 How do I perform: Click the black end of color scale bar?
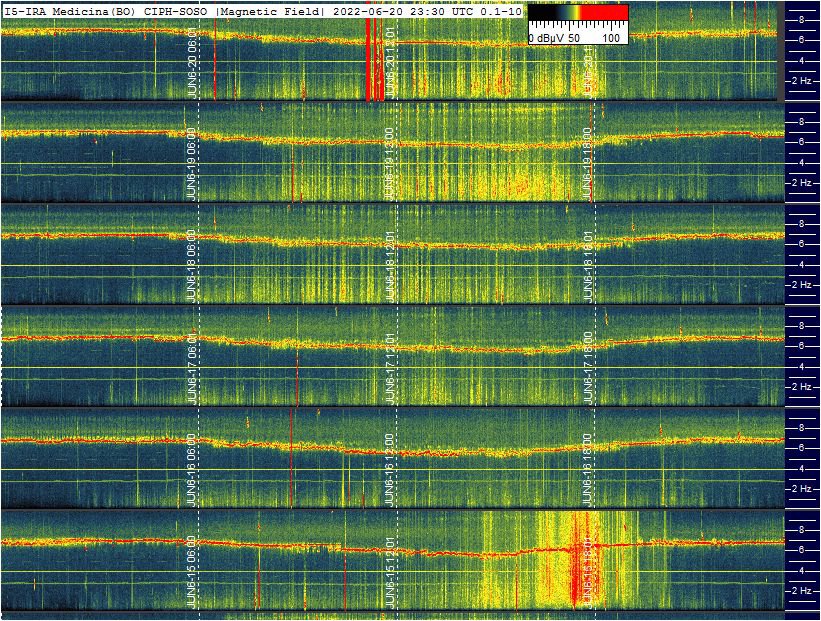[535, 12]
